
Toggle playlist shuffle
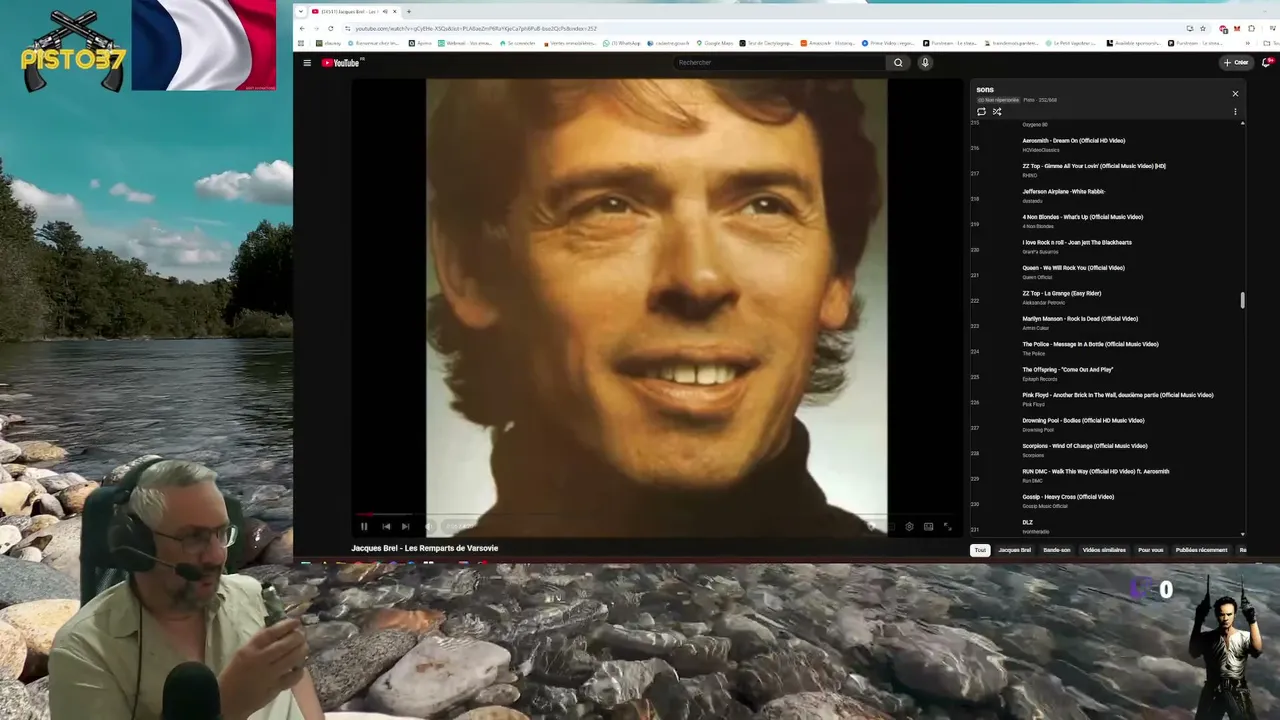[997, 111]
